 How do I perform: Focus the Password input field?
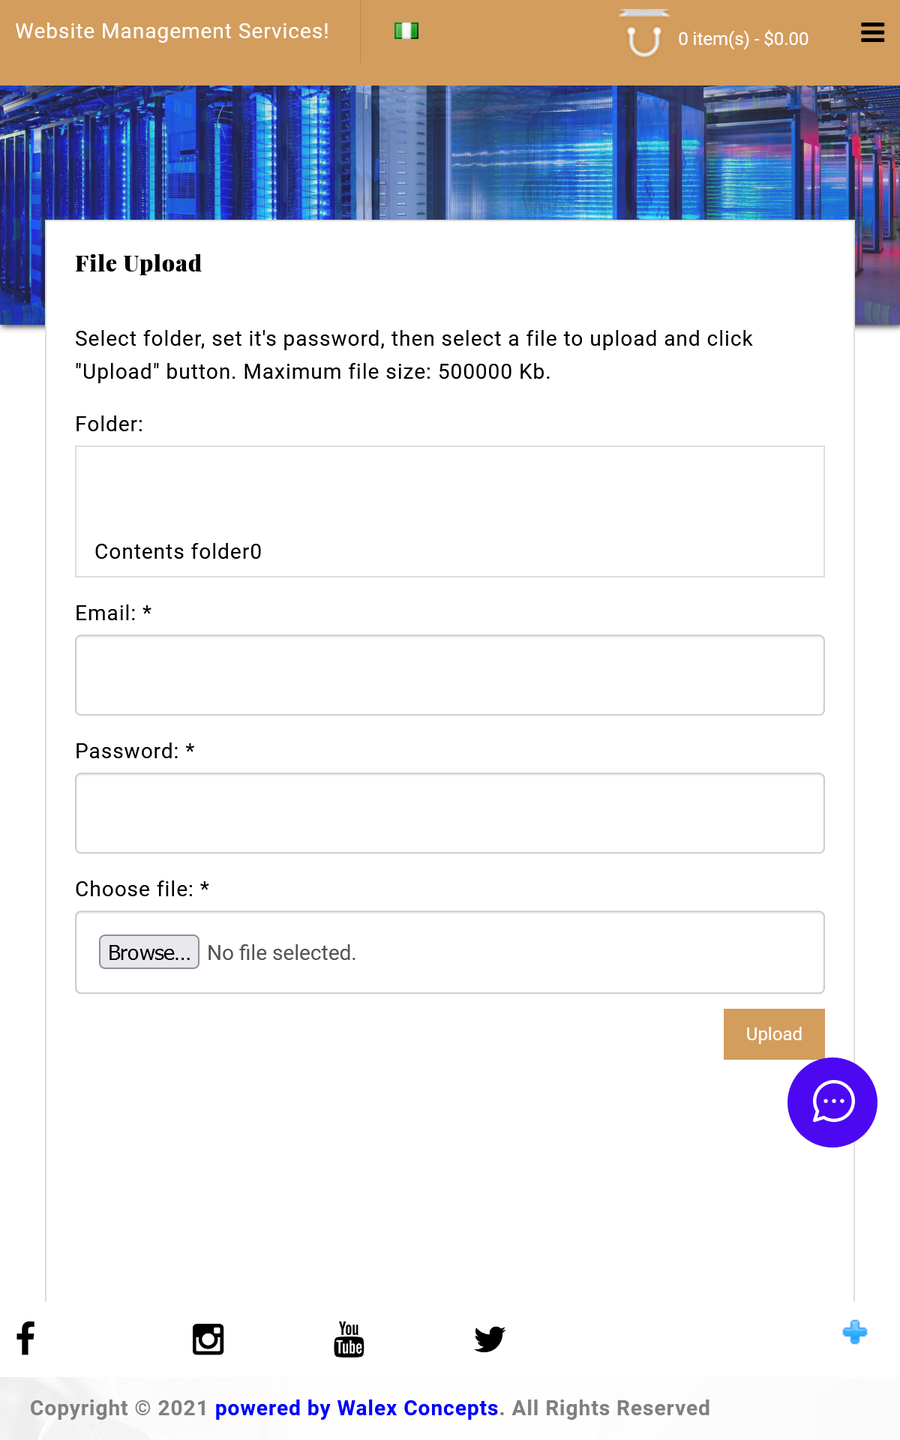coord(450,813)
